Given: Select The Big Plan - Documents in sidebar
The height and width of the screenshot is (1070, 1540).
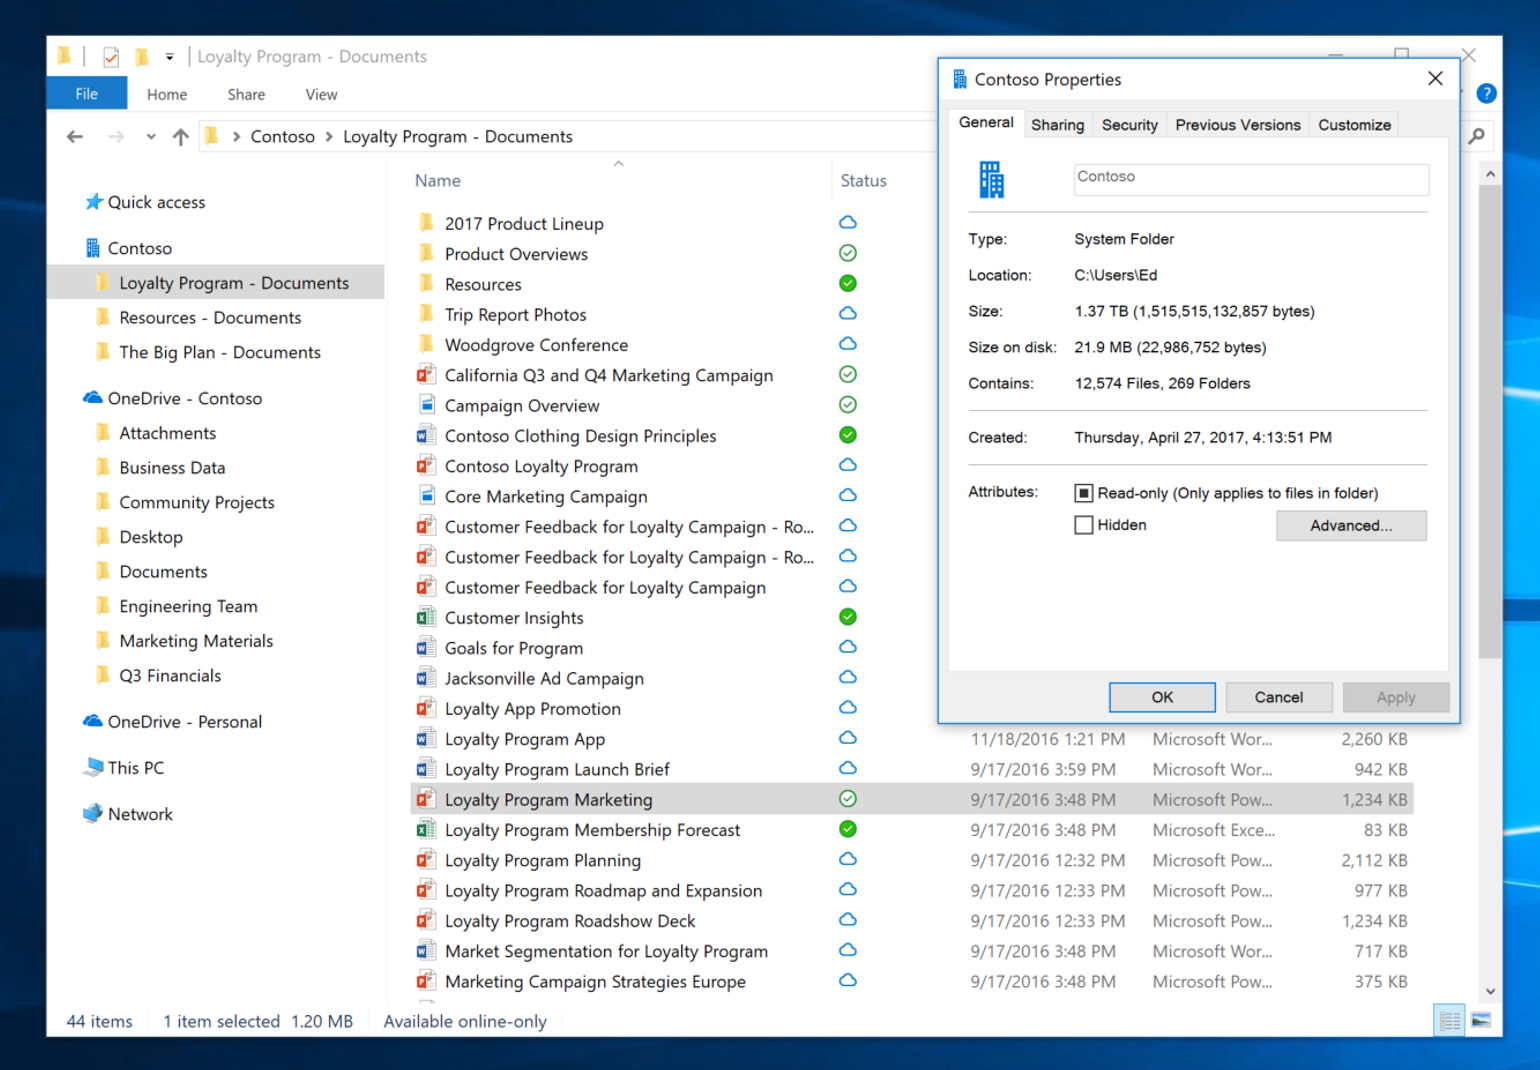Looking at the screenshot, I should [220, 352].
